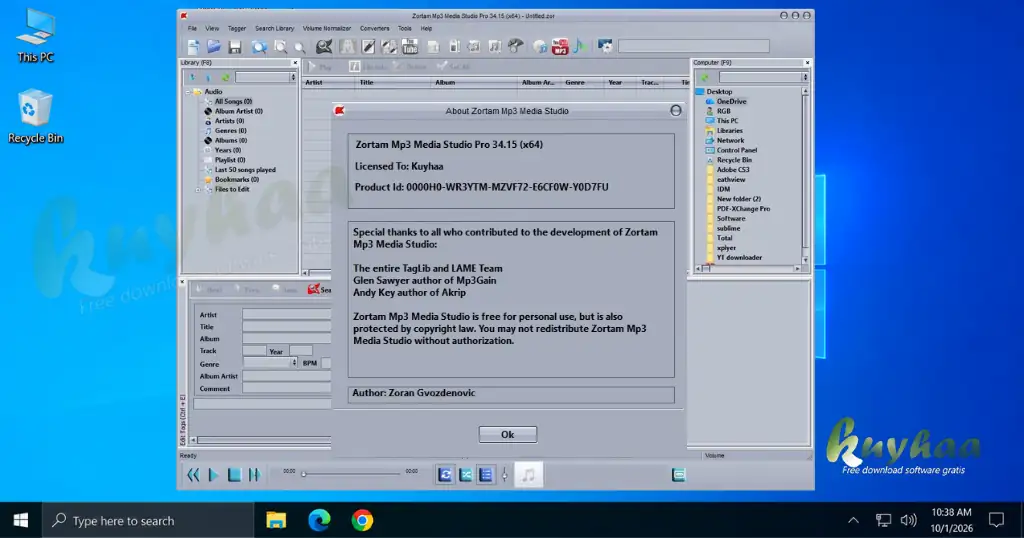The image size is (1024, 538).
Task: Open the Windows Start menu
Action: [x=21, y=520]
